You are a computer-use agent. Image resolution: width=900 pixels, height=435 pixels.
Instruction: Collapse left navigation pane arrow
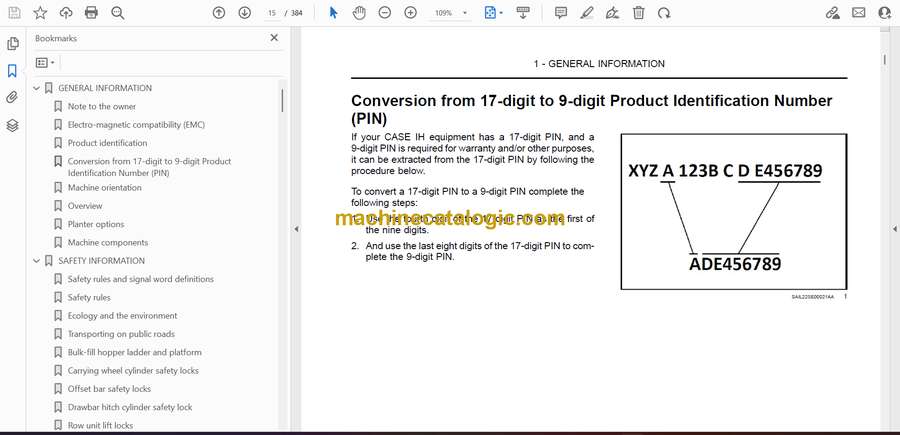coord(296,229)
